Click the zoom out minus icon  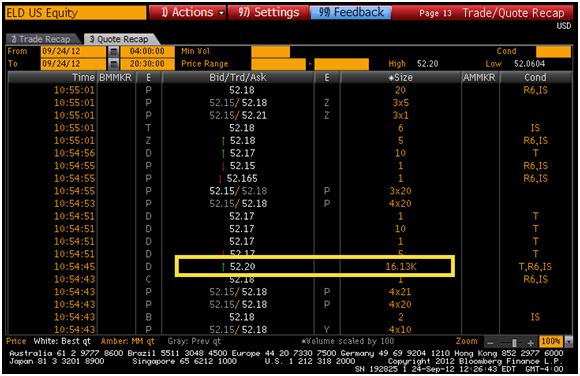point(490,342)
